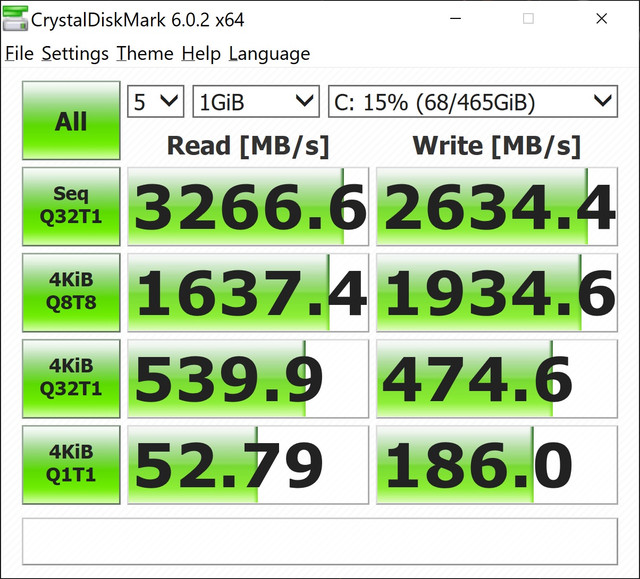Image resolution: width=640 pixels, height=579 pixels.
Task: Click the empty comment field at the bottom
Action: click(320, 541)
